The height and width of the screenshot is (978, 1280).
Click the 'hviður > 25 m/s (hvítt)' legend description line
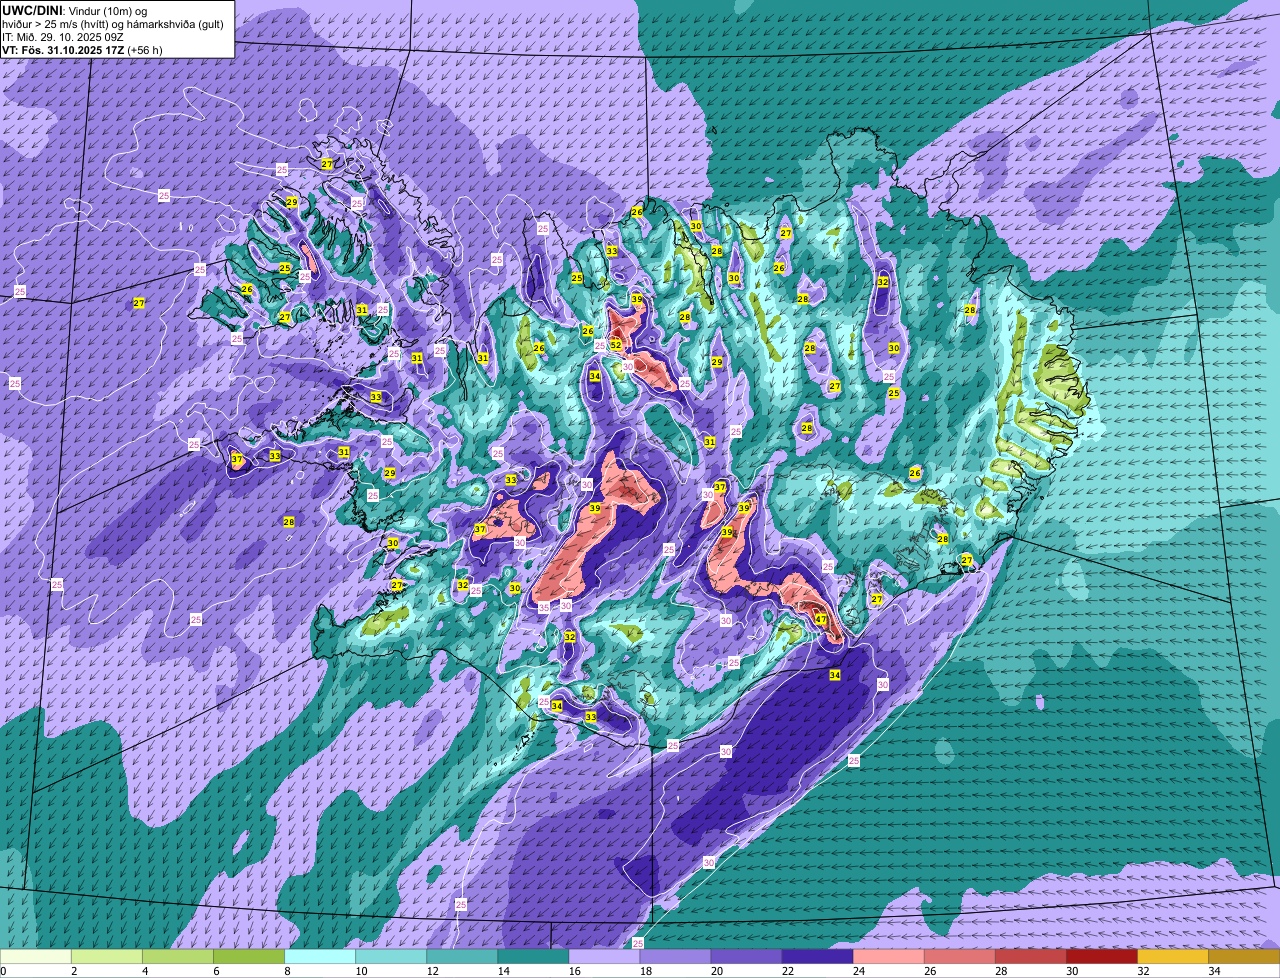tap(113, 23)
